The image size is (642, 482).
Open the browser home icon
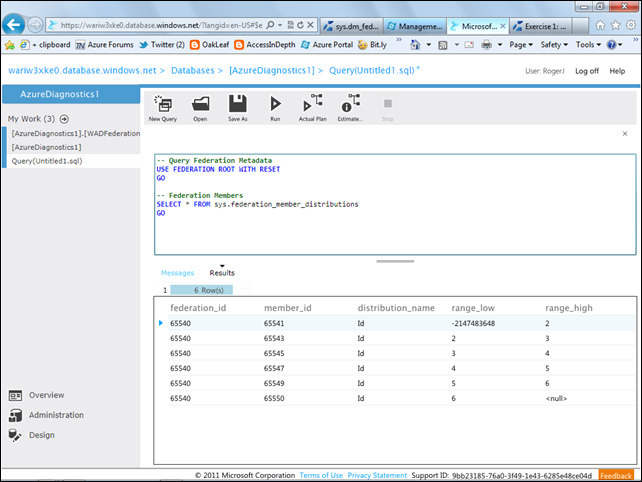pos(600,25)
